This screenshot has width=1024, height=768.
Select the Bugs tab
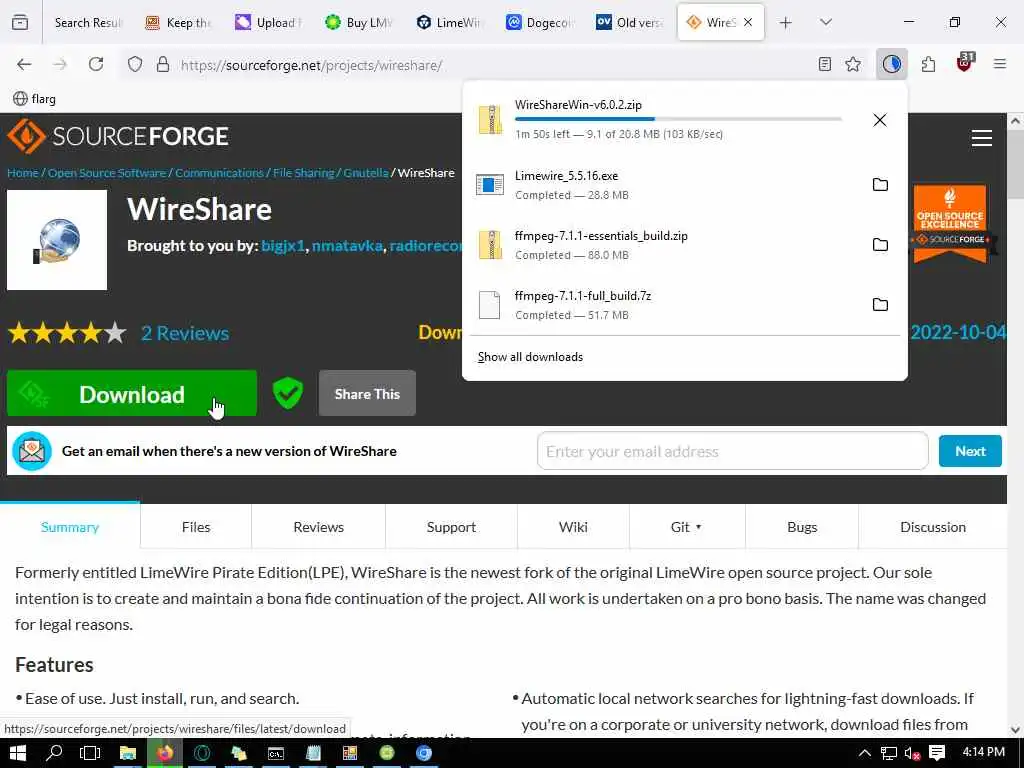coord(802,526)
